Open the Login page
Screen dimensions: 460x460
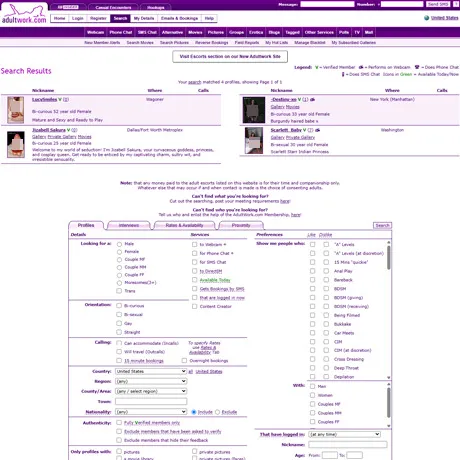(78, 18)
